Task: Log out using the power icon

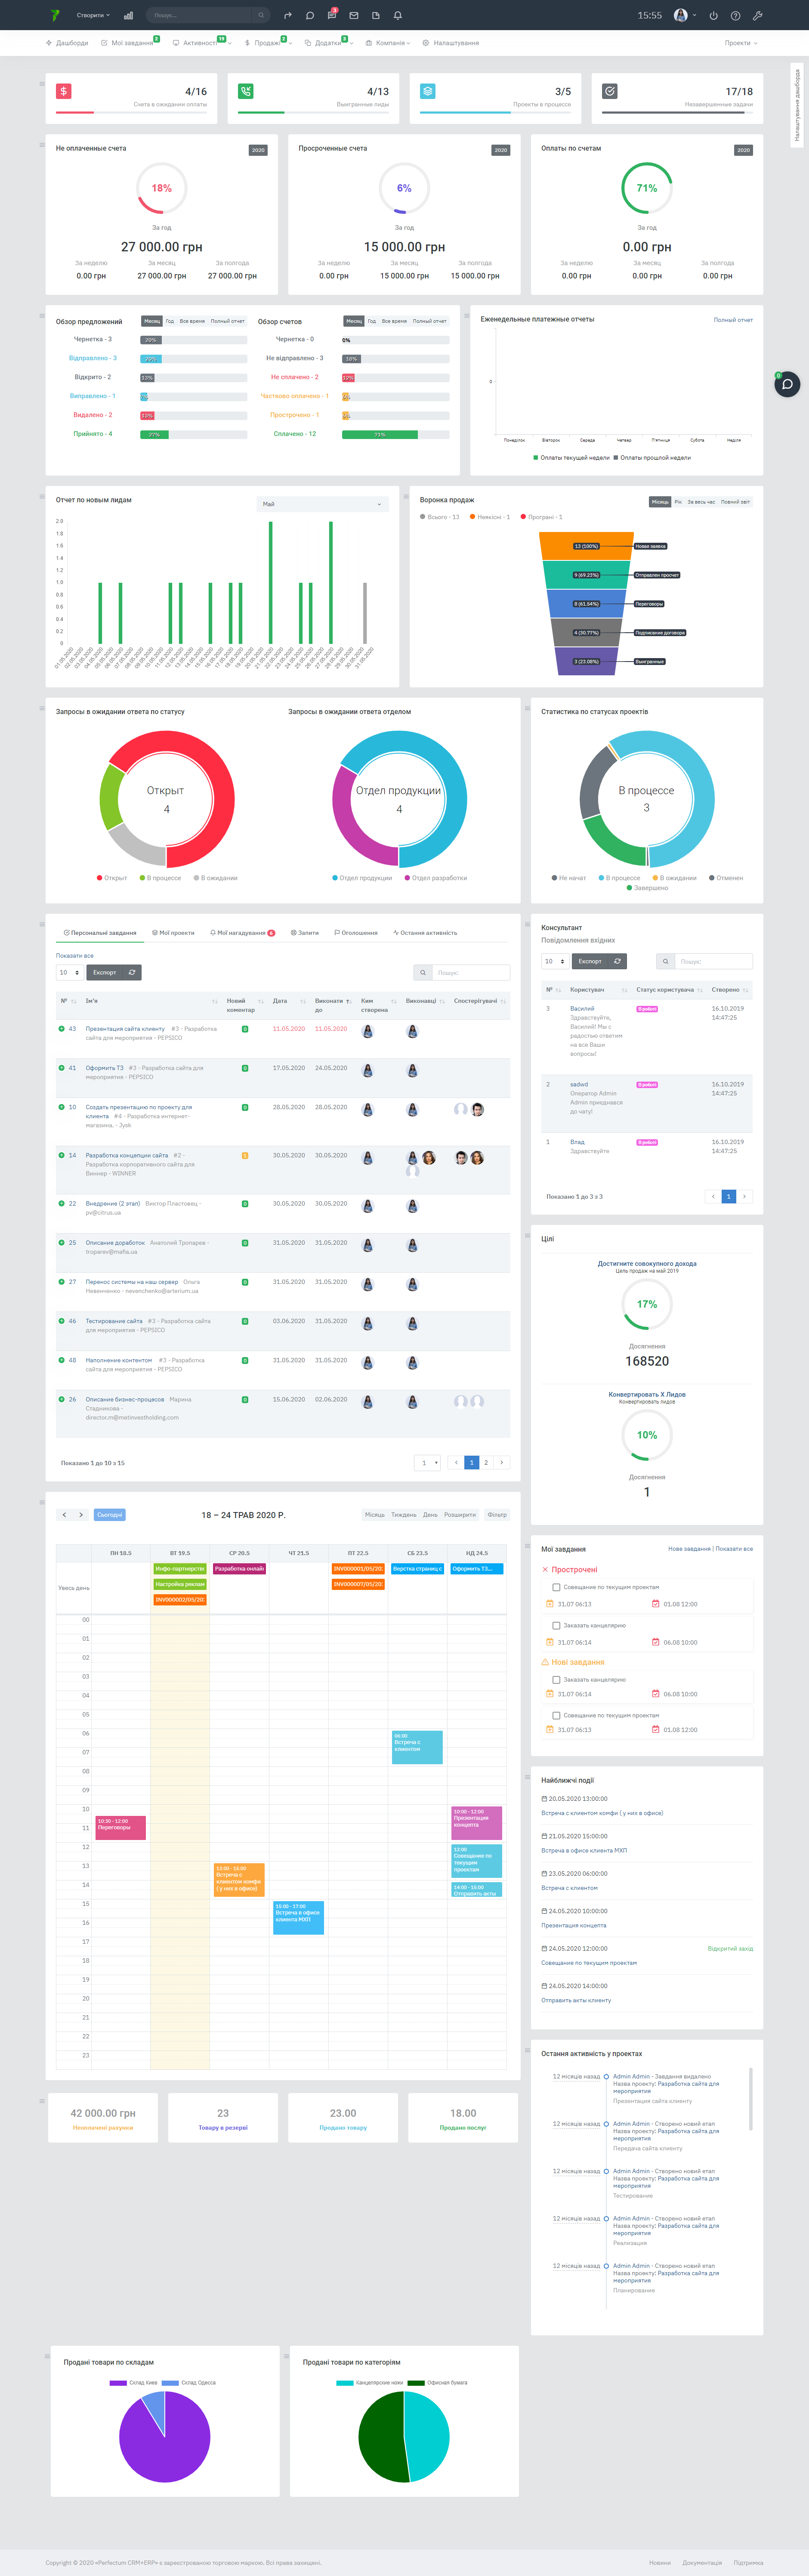Action: (713, 15)
